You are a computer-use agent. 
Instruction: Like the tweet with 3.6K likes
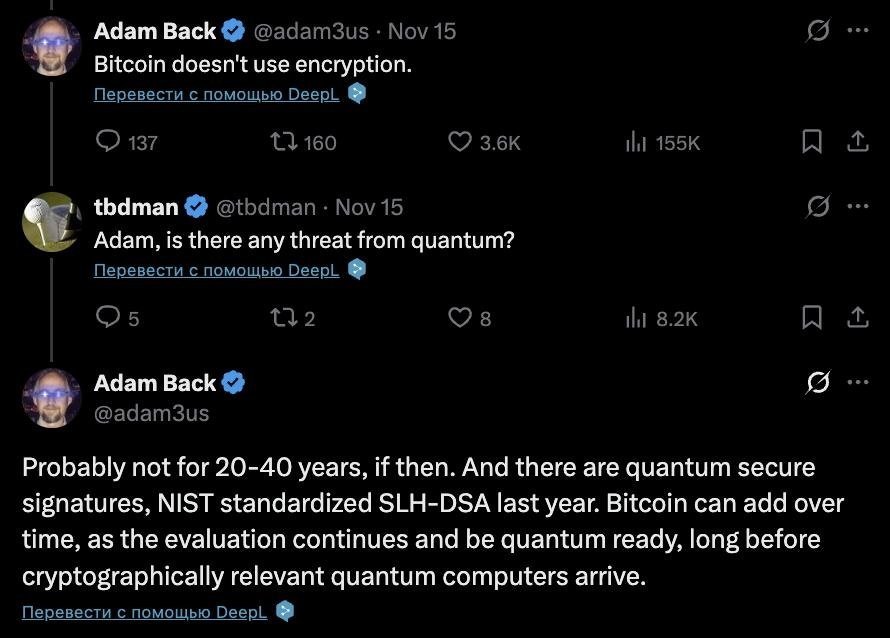(x=459, y=142)
